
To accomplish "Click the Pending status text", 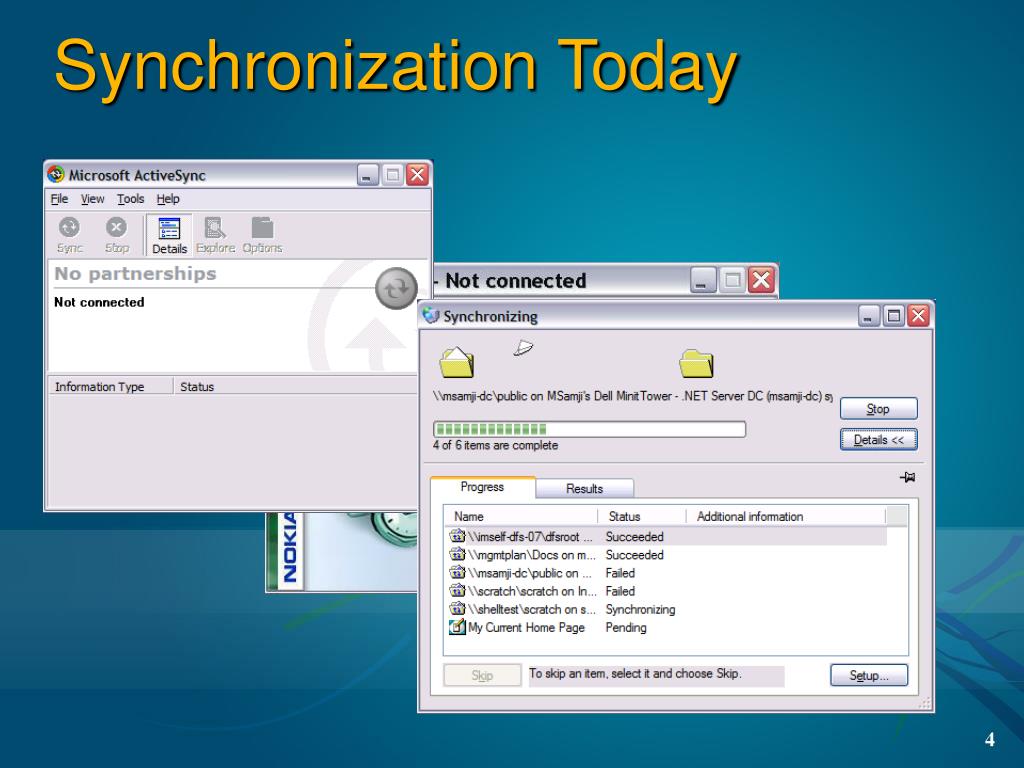I will click(x=626, y=628).
